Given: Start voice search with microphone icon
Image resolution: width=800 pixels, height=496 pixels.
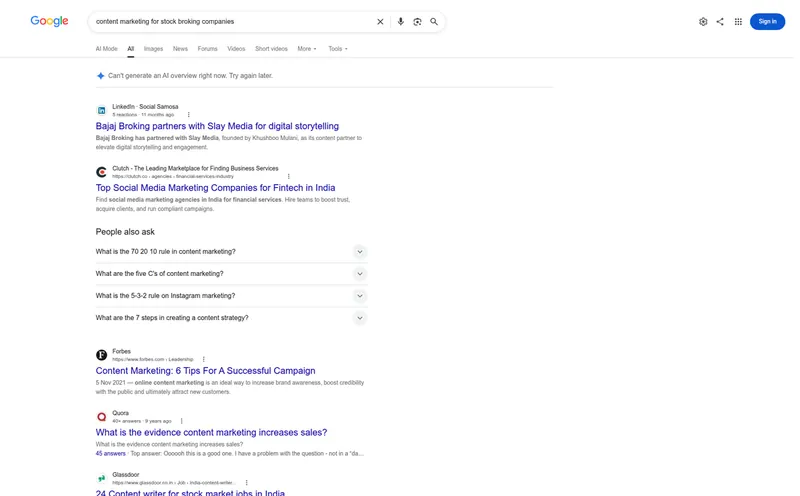Looking at the screenshot, I should click(401, 21).
